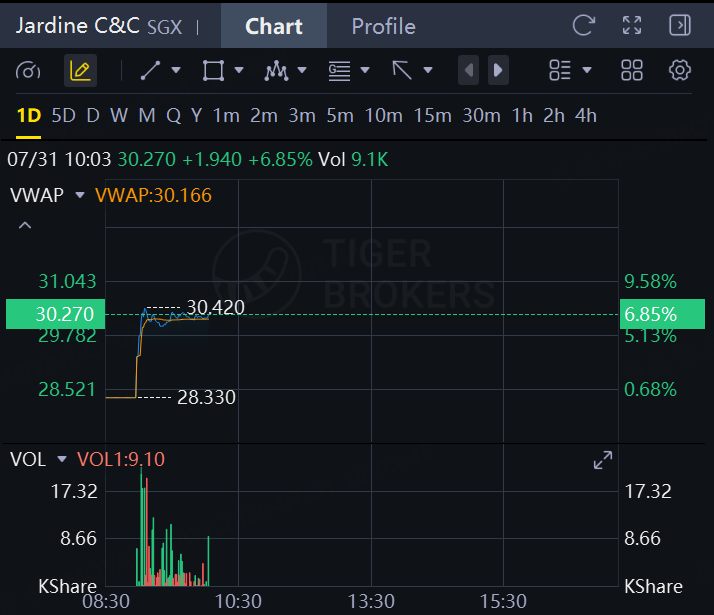714x615 pixels.
Task: Select the 5m interval
Action: 340,116
